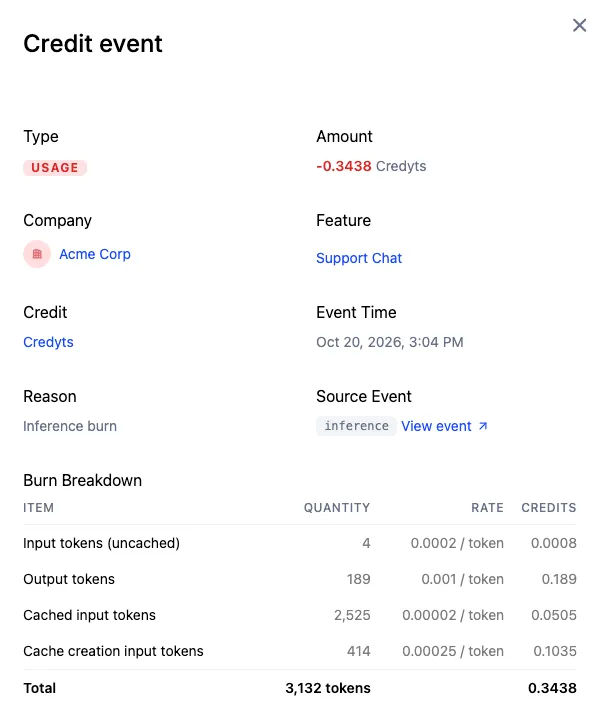
Task: Click the USAGE type badge
Action: (x=55, y=168)
